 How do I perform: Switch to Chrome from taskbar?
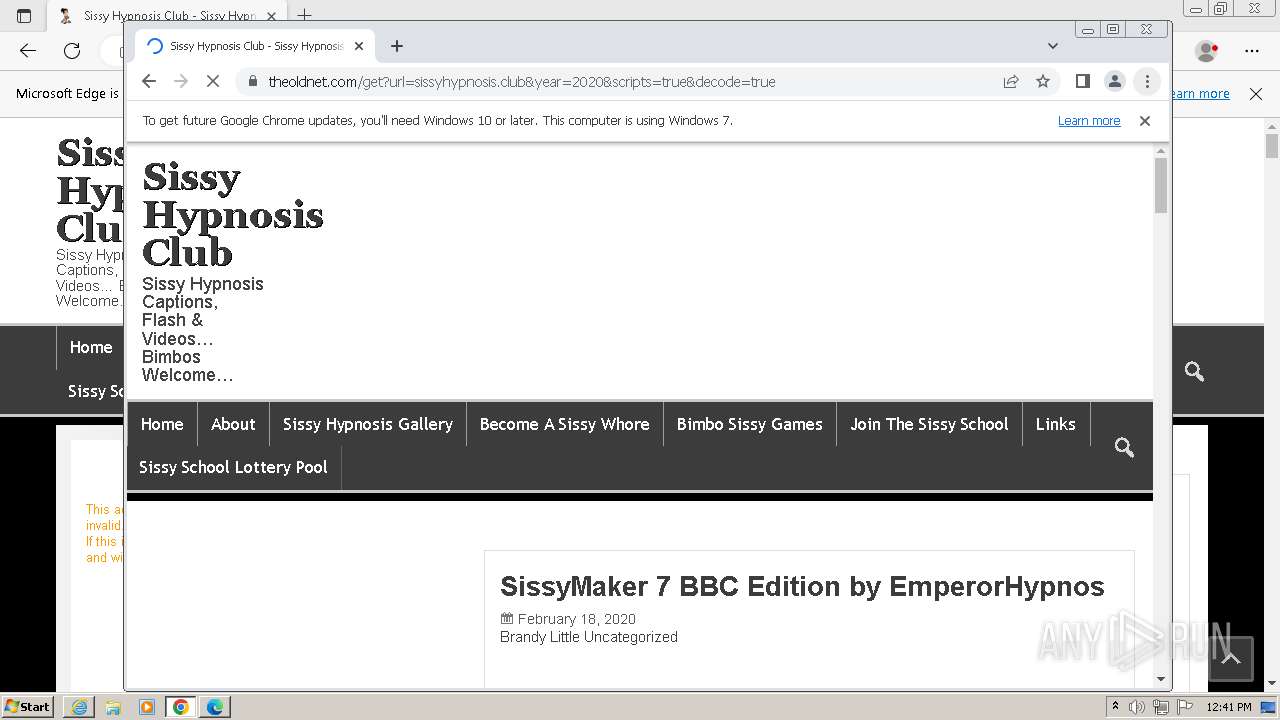tap(181, 707)
